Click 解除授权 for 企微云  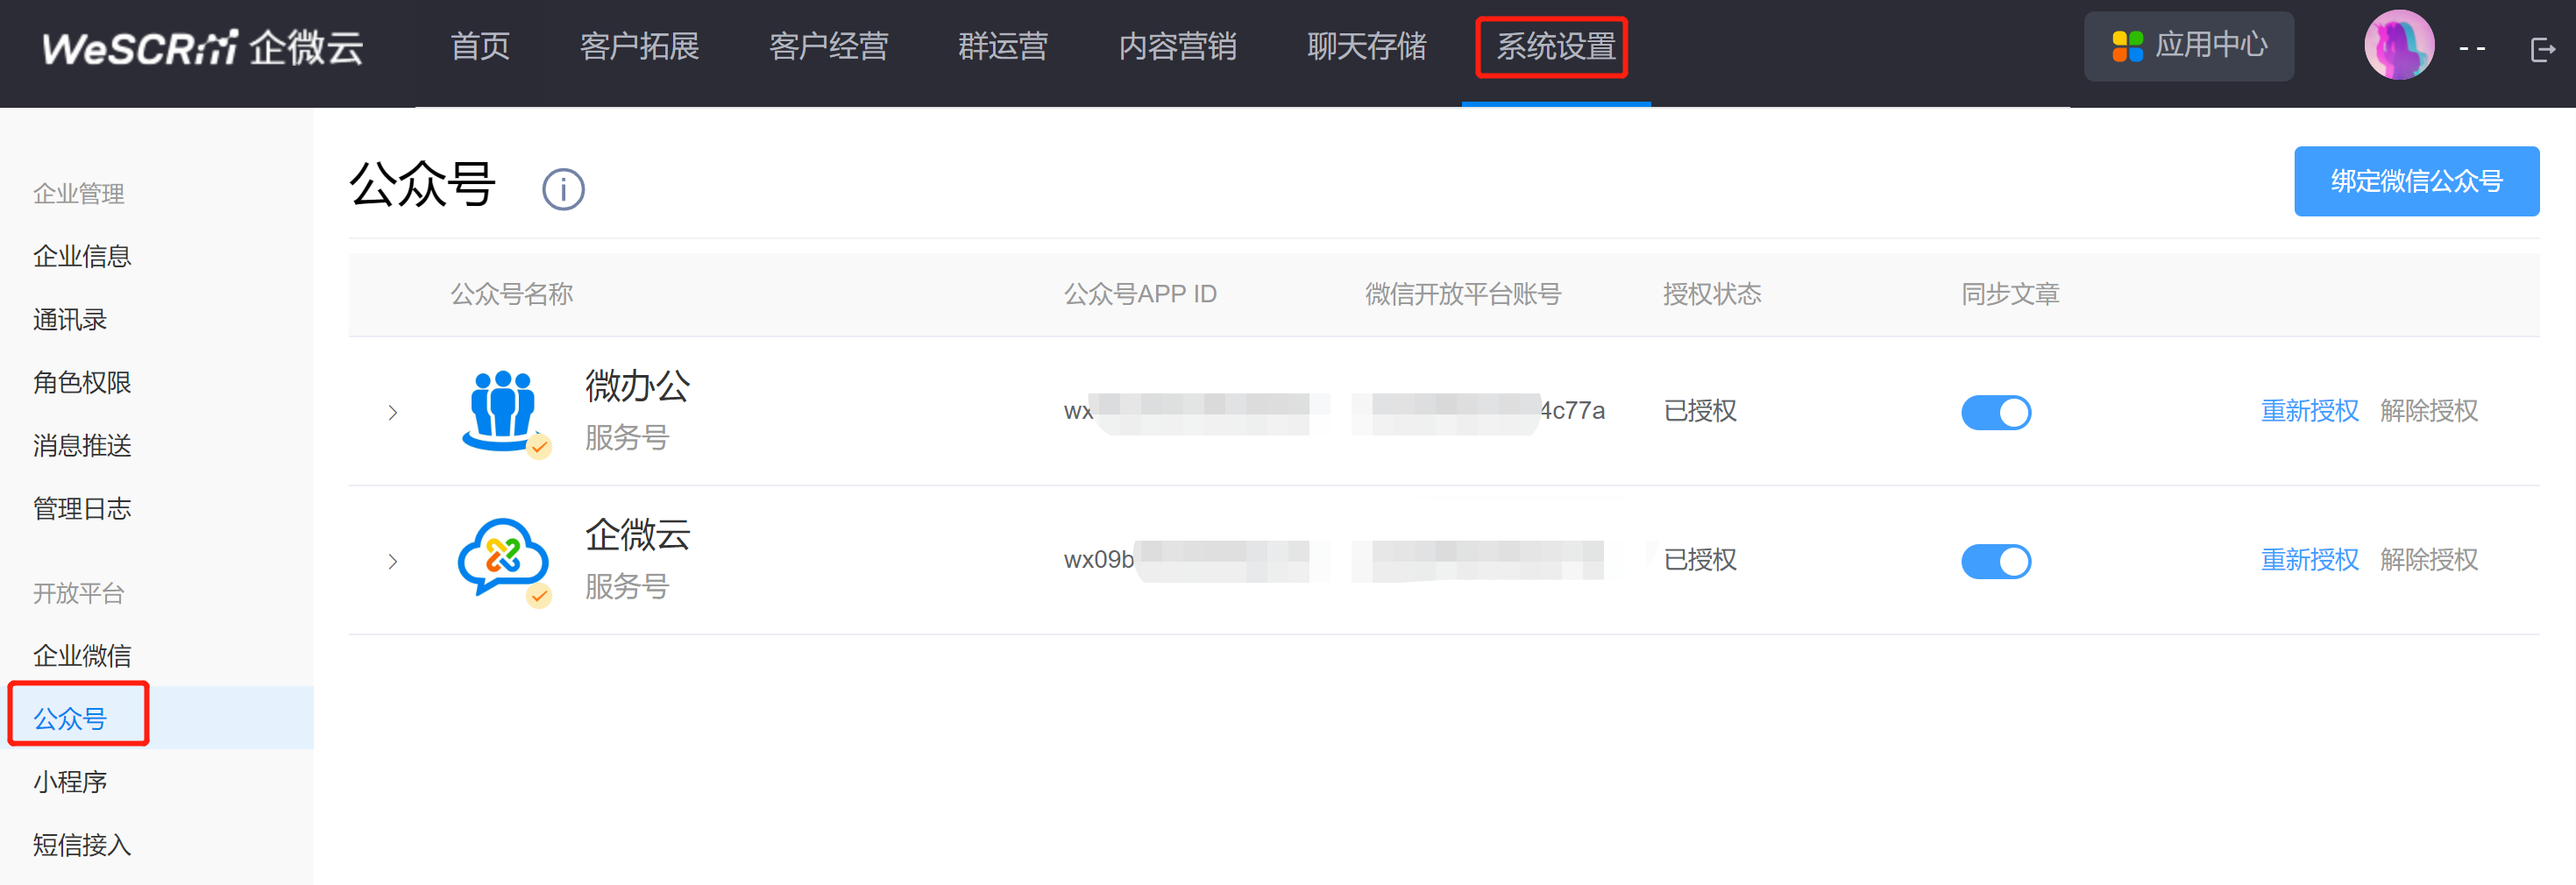coord(2428,560)
